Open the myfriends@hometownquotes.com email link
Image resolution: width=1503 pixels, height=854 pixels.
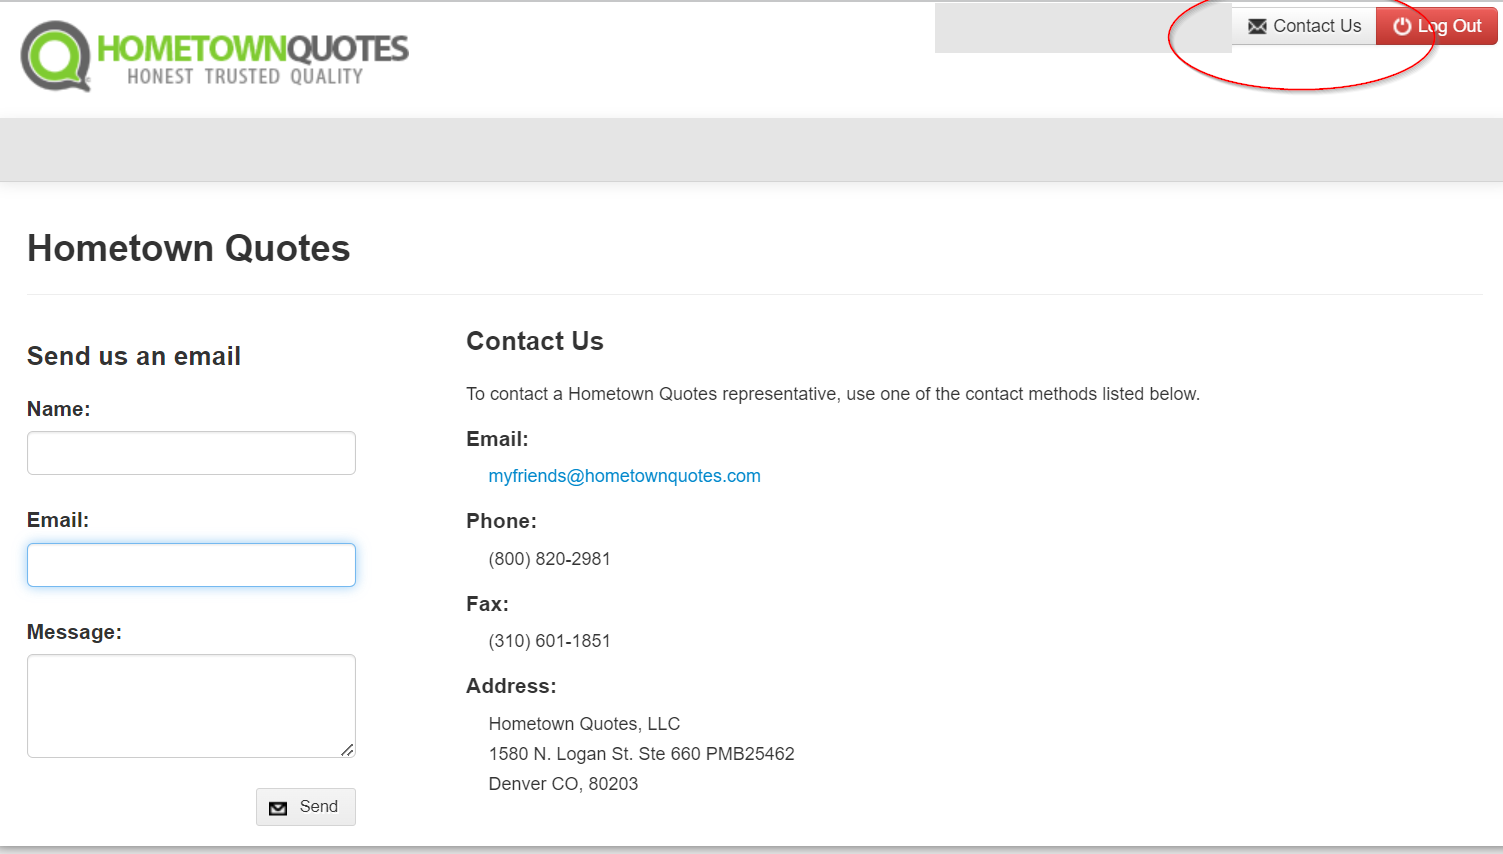[624, 476]
